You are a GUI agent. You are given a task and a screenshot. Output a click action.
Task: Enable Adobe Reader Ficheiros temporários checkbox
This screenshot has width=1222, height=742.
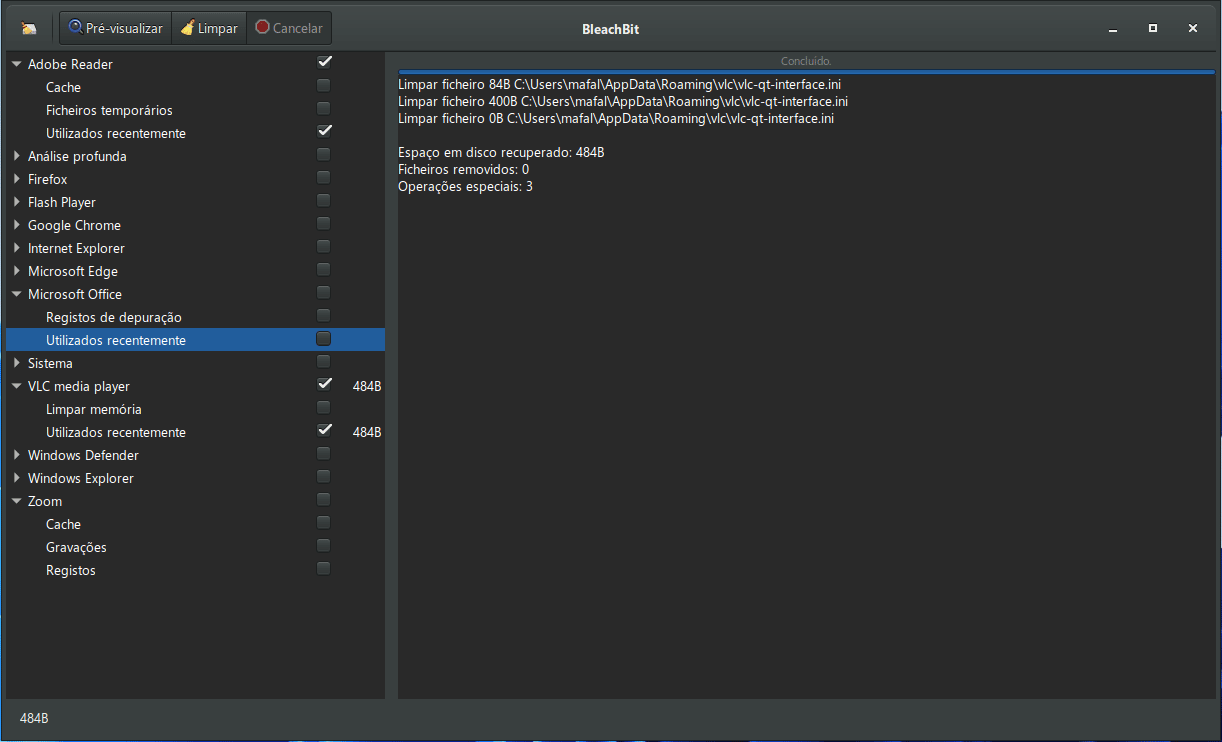(324, 108)
